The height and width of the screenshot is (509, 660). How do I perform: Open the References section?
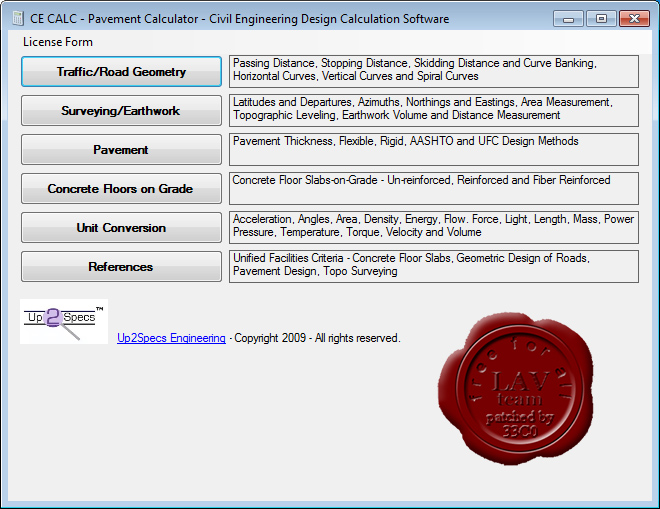121,266
